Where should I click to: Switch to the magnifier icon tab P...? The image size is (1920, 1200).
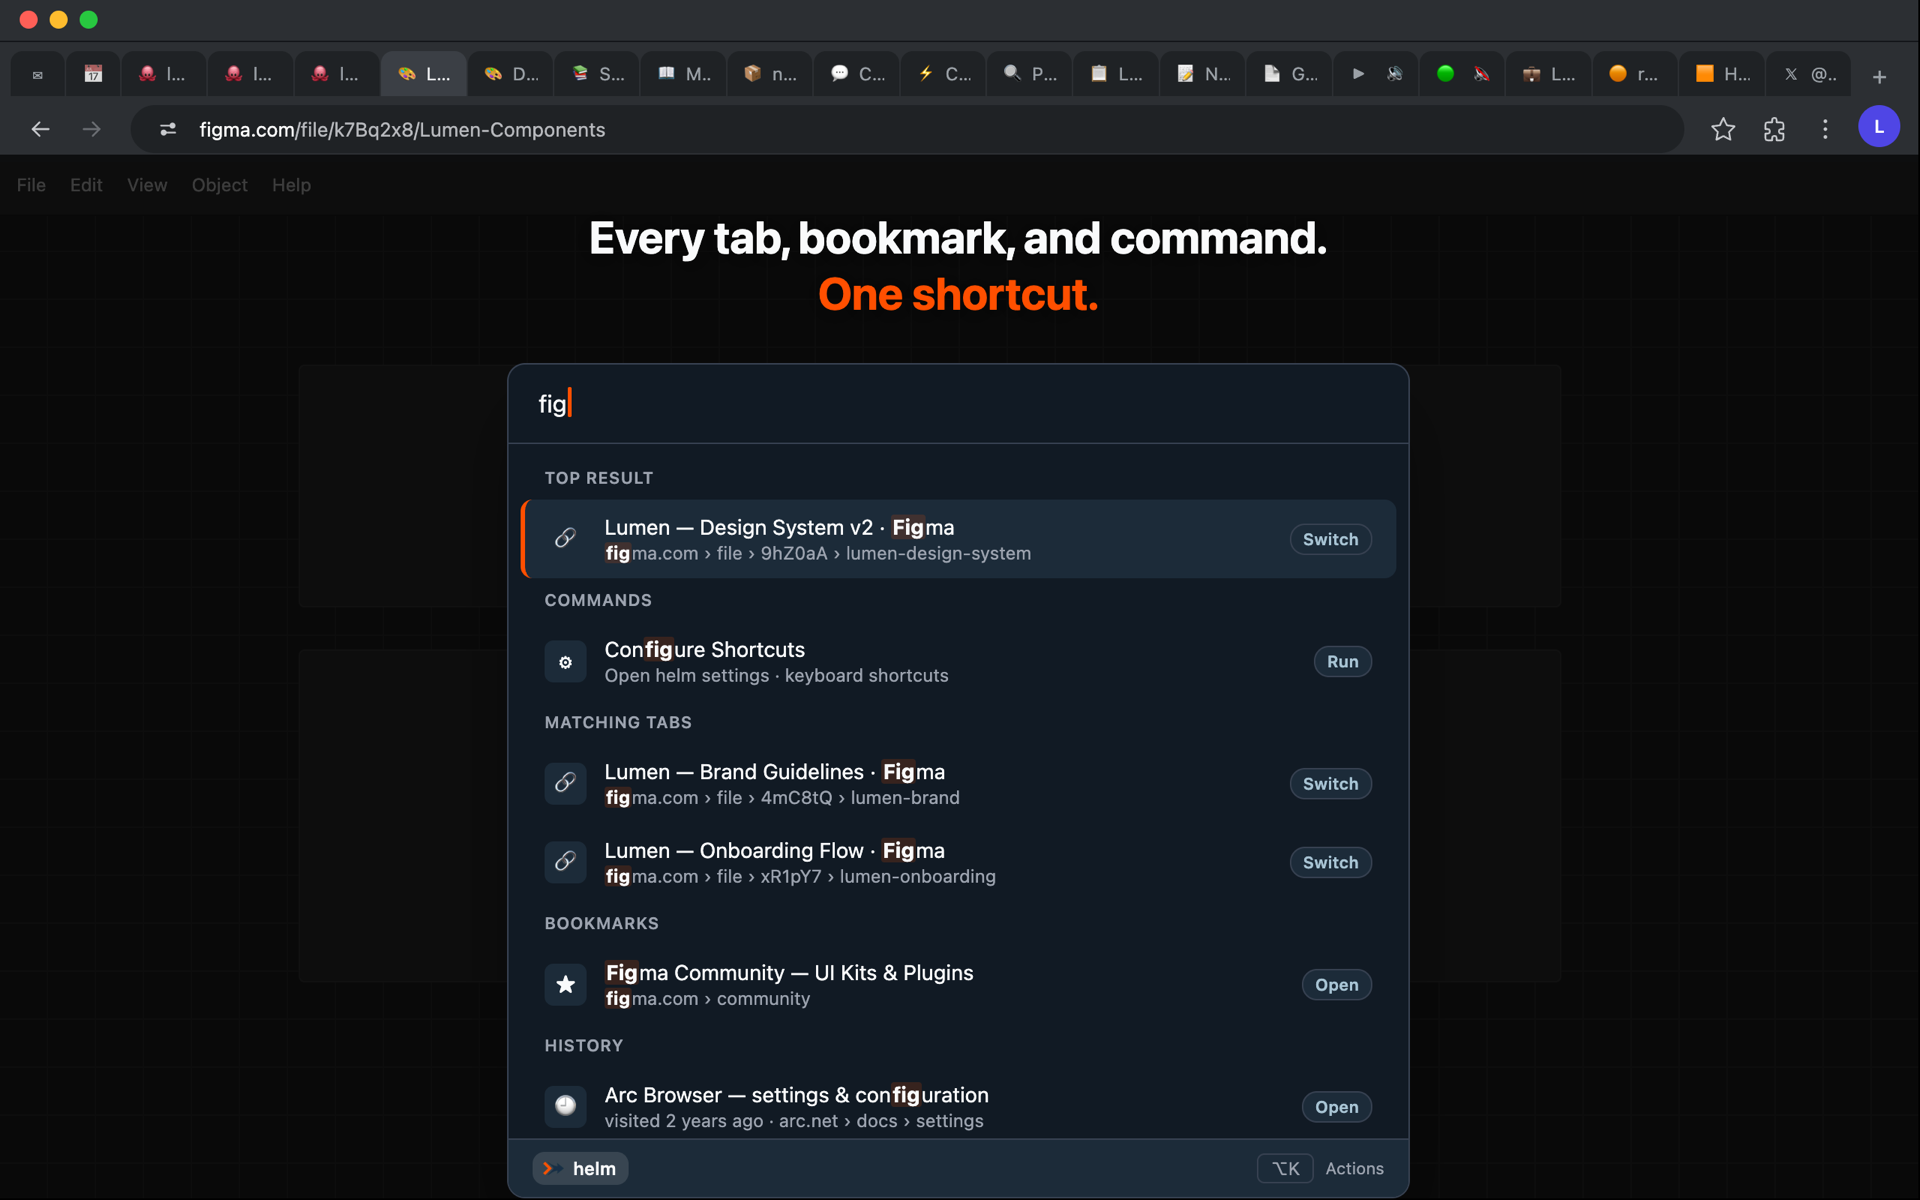click(x=1030, y=74)
